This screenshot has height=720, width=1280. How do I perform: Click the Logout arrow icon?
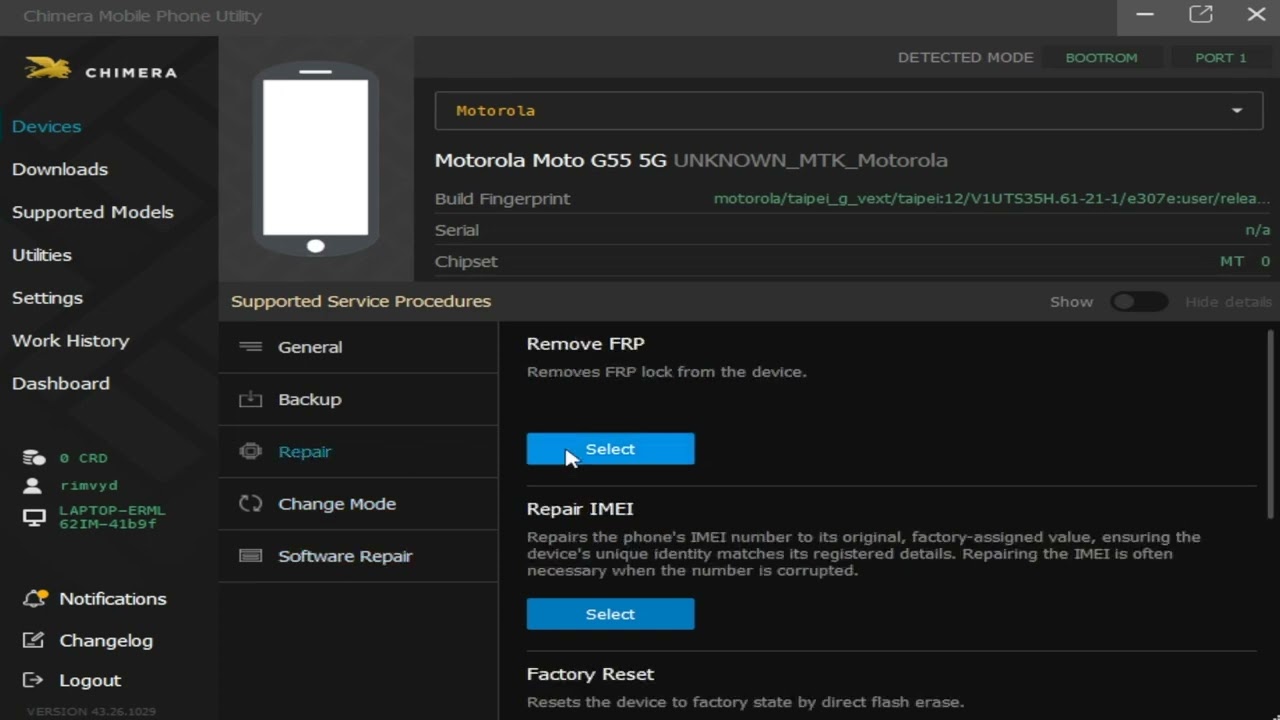click(x=33, y=680)
